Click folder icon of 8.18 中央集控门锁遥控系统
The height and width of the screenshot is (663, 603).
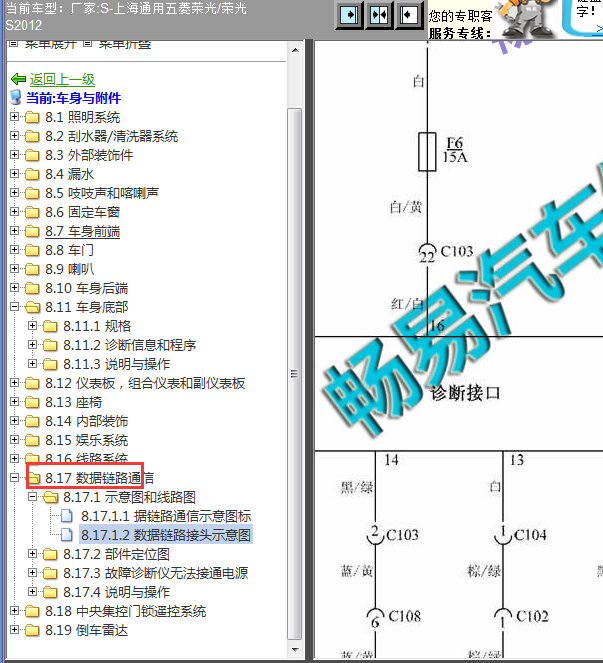[32, 611]
